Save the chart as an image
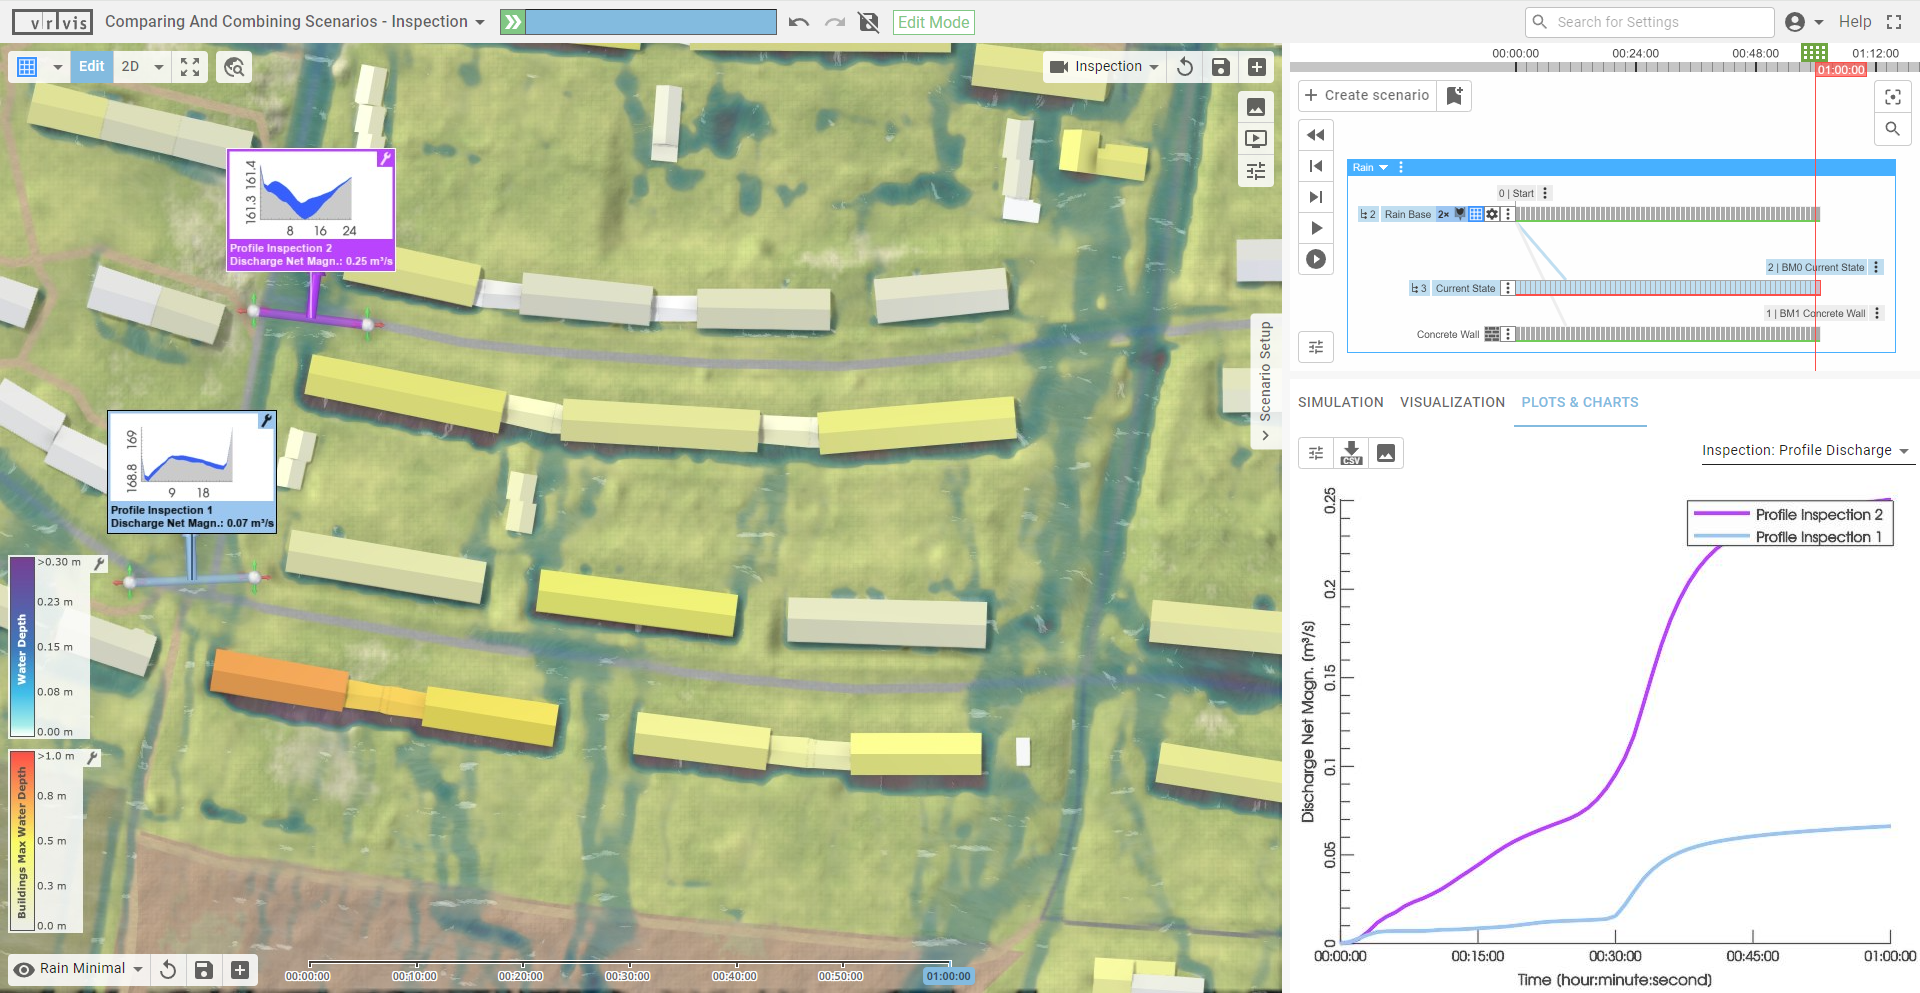The image size is (1920, 993). coord(1385,453)
